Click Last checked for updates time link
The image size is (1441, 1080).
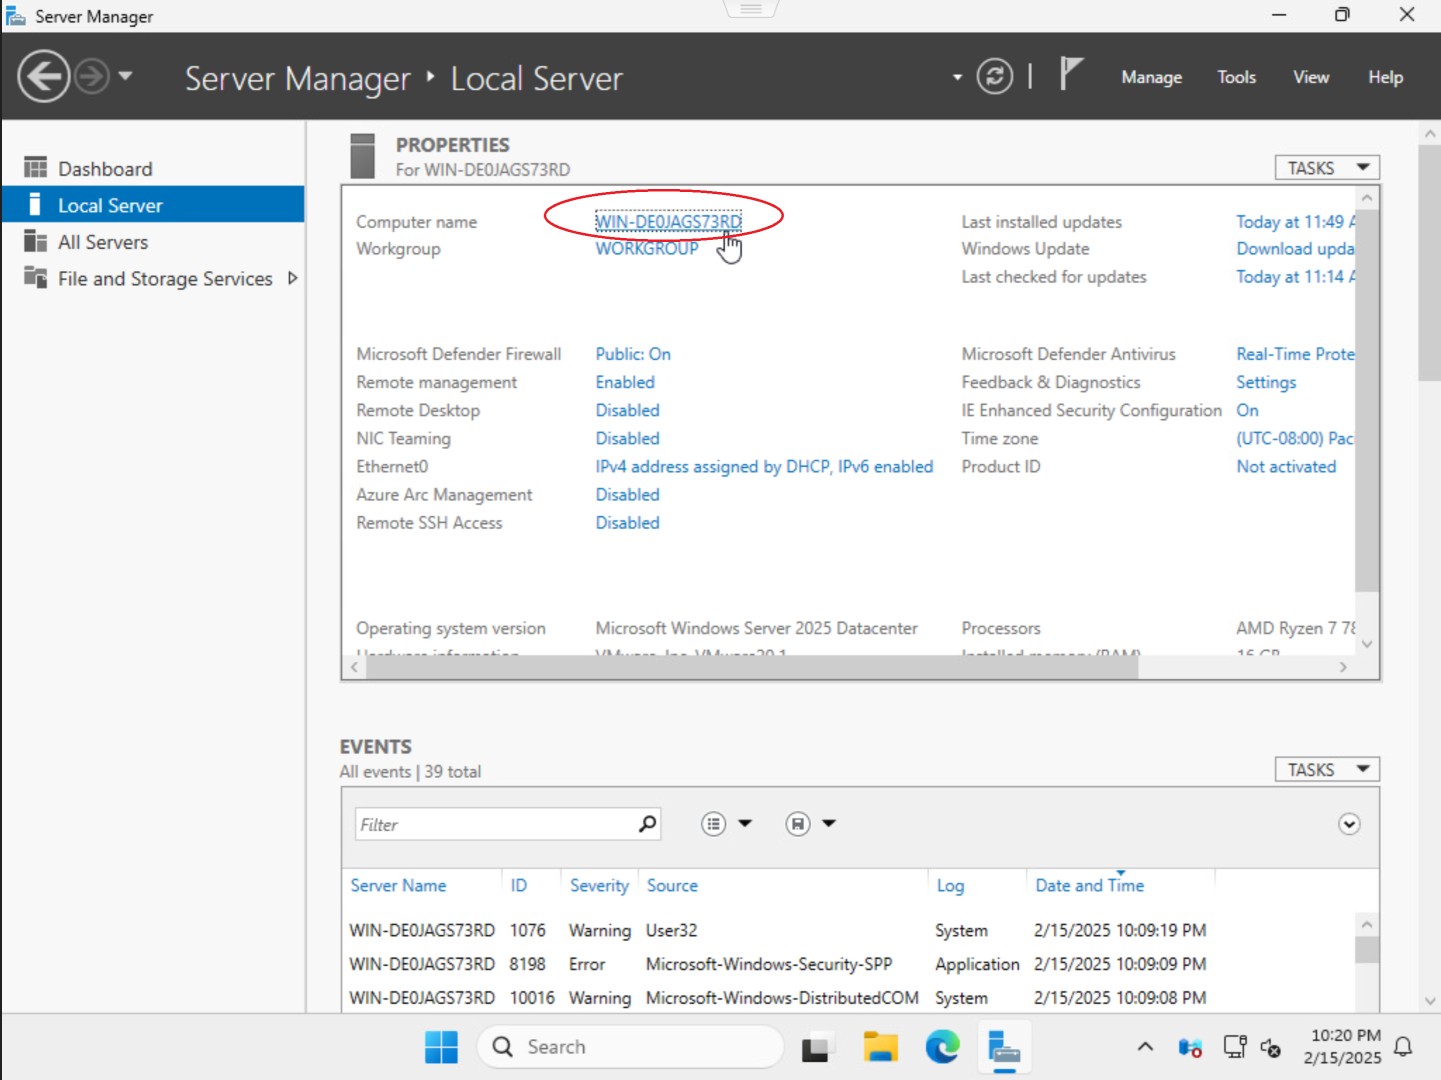tap(1295, 277)
